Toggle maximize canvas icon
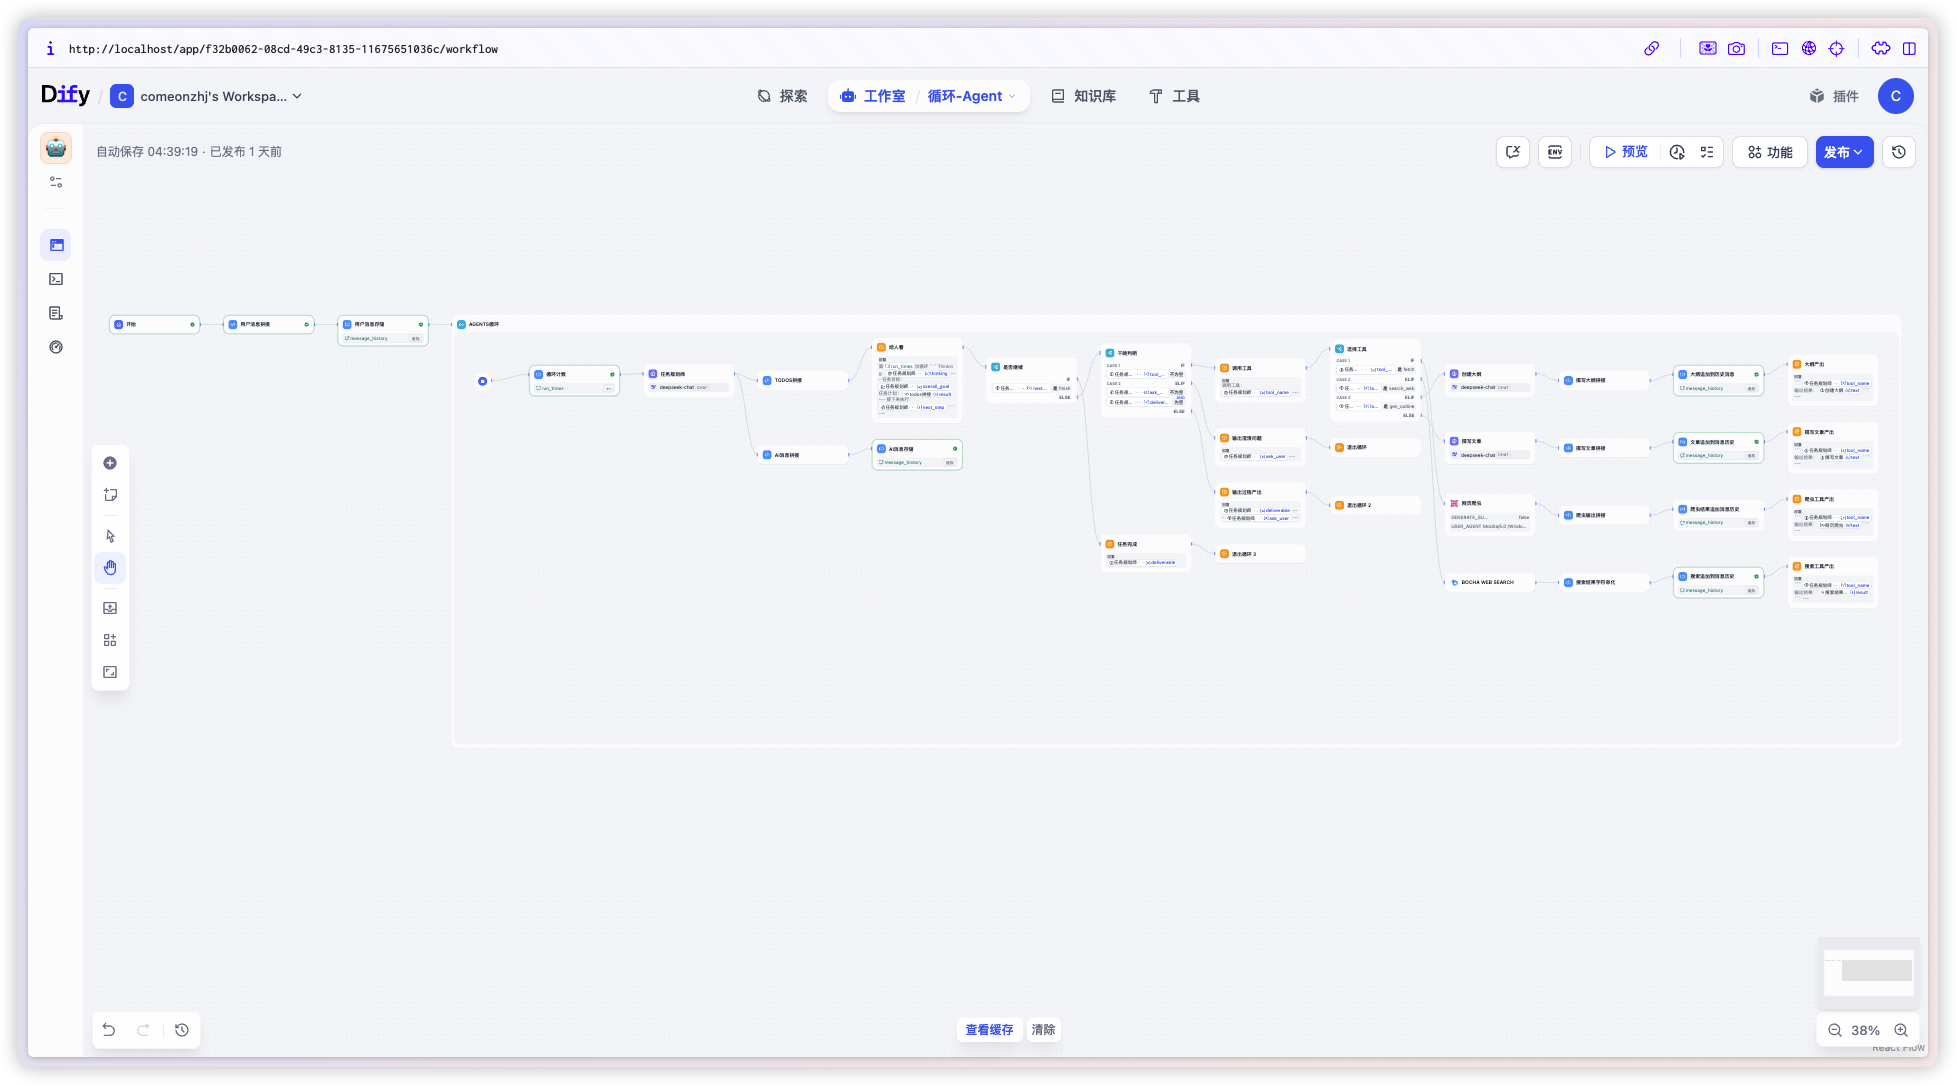1956x1085 pixels. click(x=110, y=672)
